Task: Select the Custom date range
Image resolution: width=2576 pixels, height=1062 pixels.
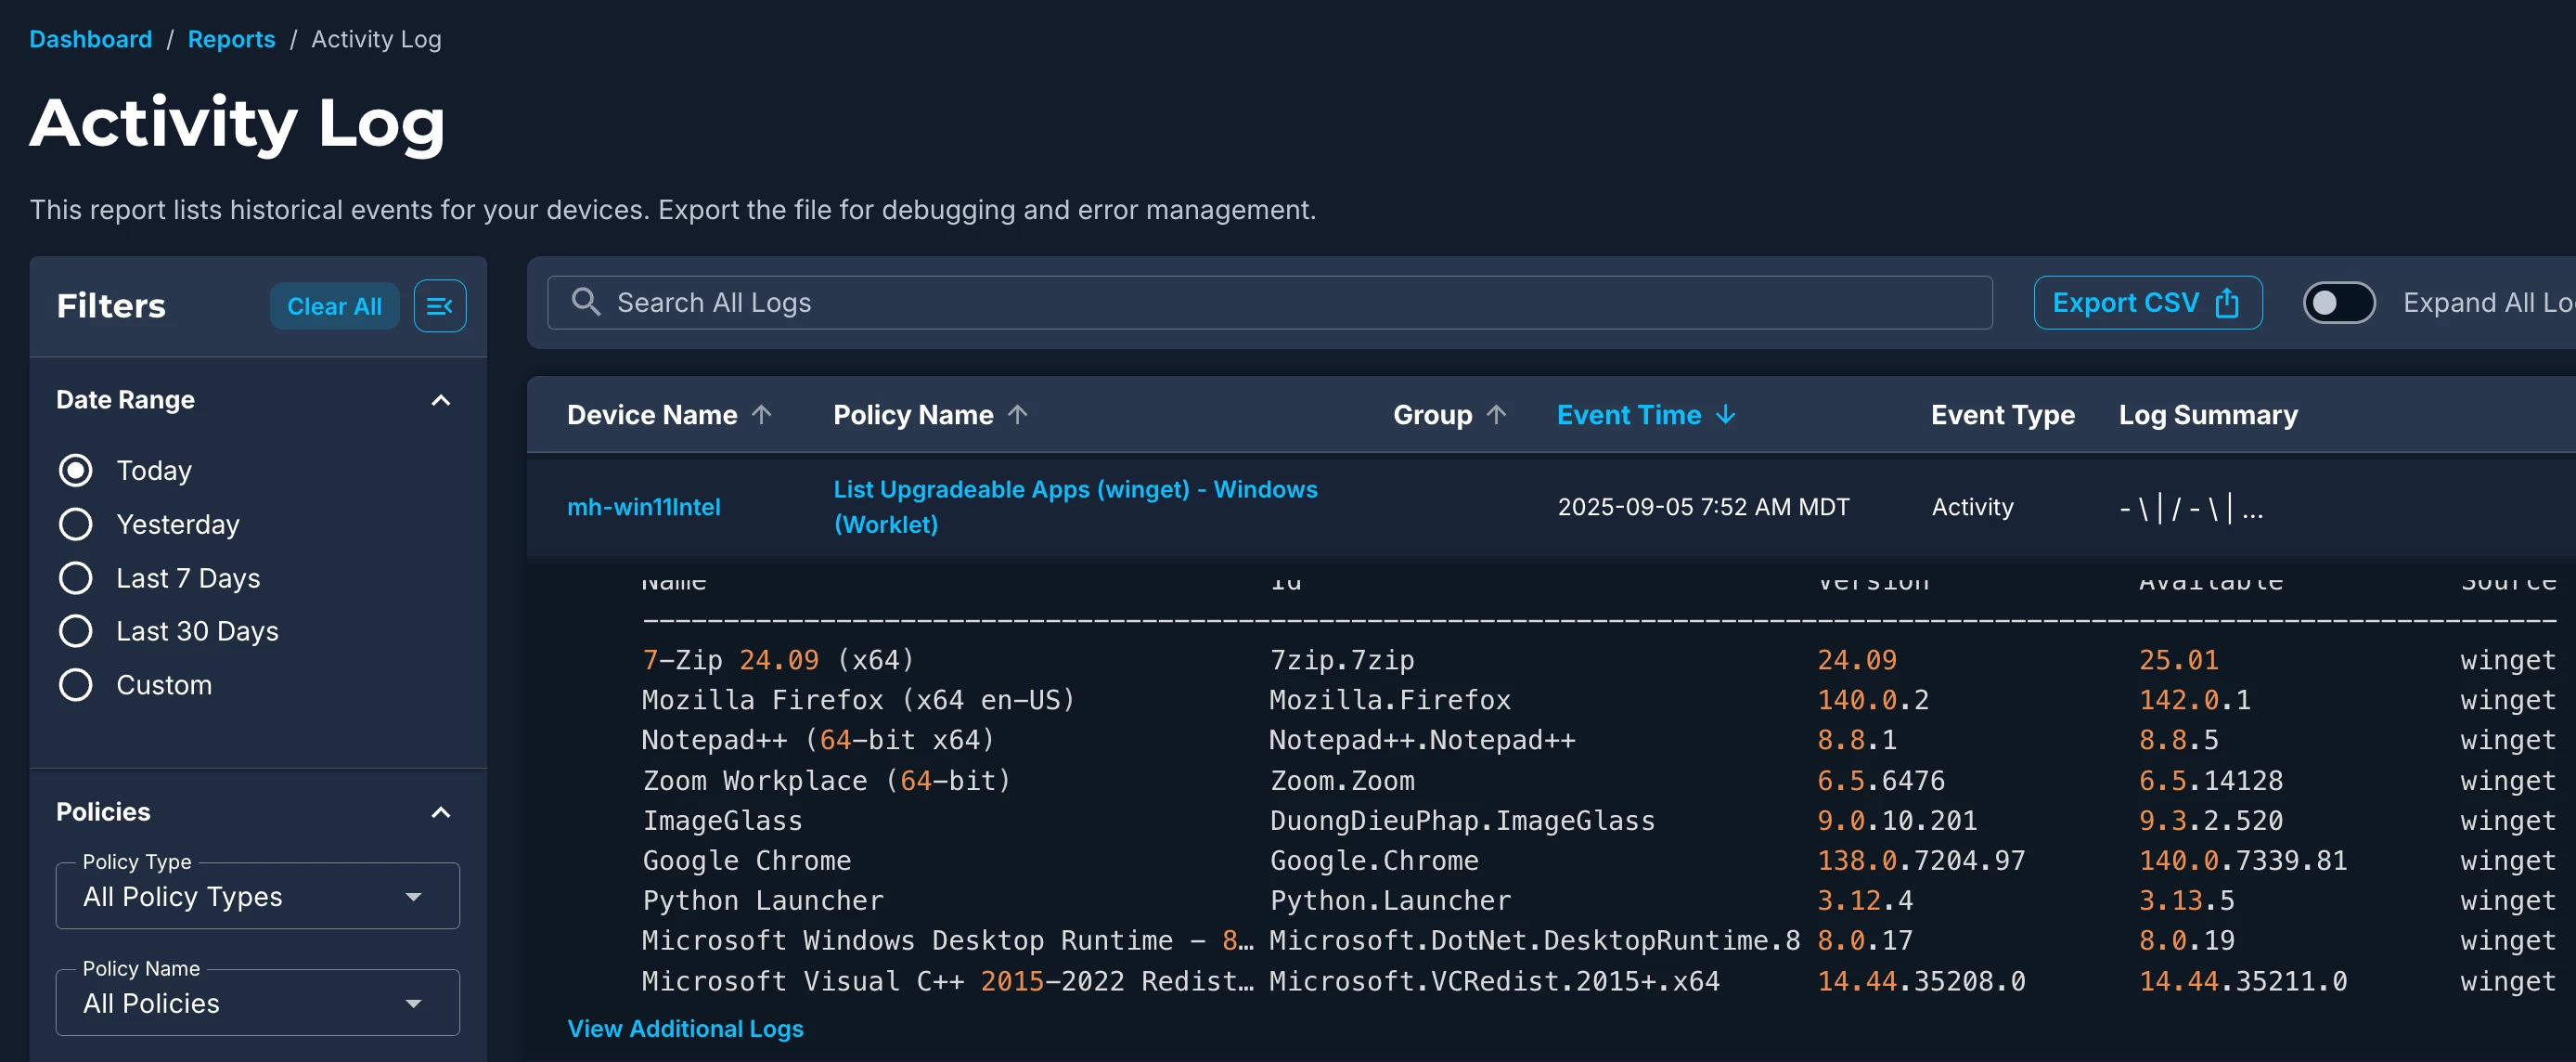Action: tap(76, 685)
